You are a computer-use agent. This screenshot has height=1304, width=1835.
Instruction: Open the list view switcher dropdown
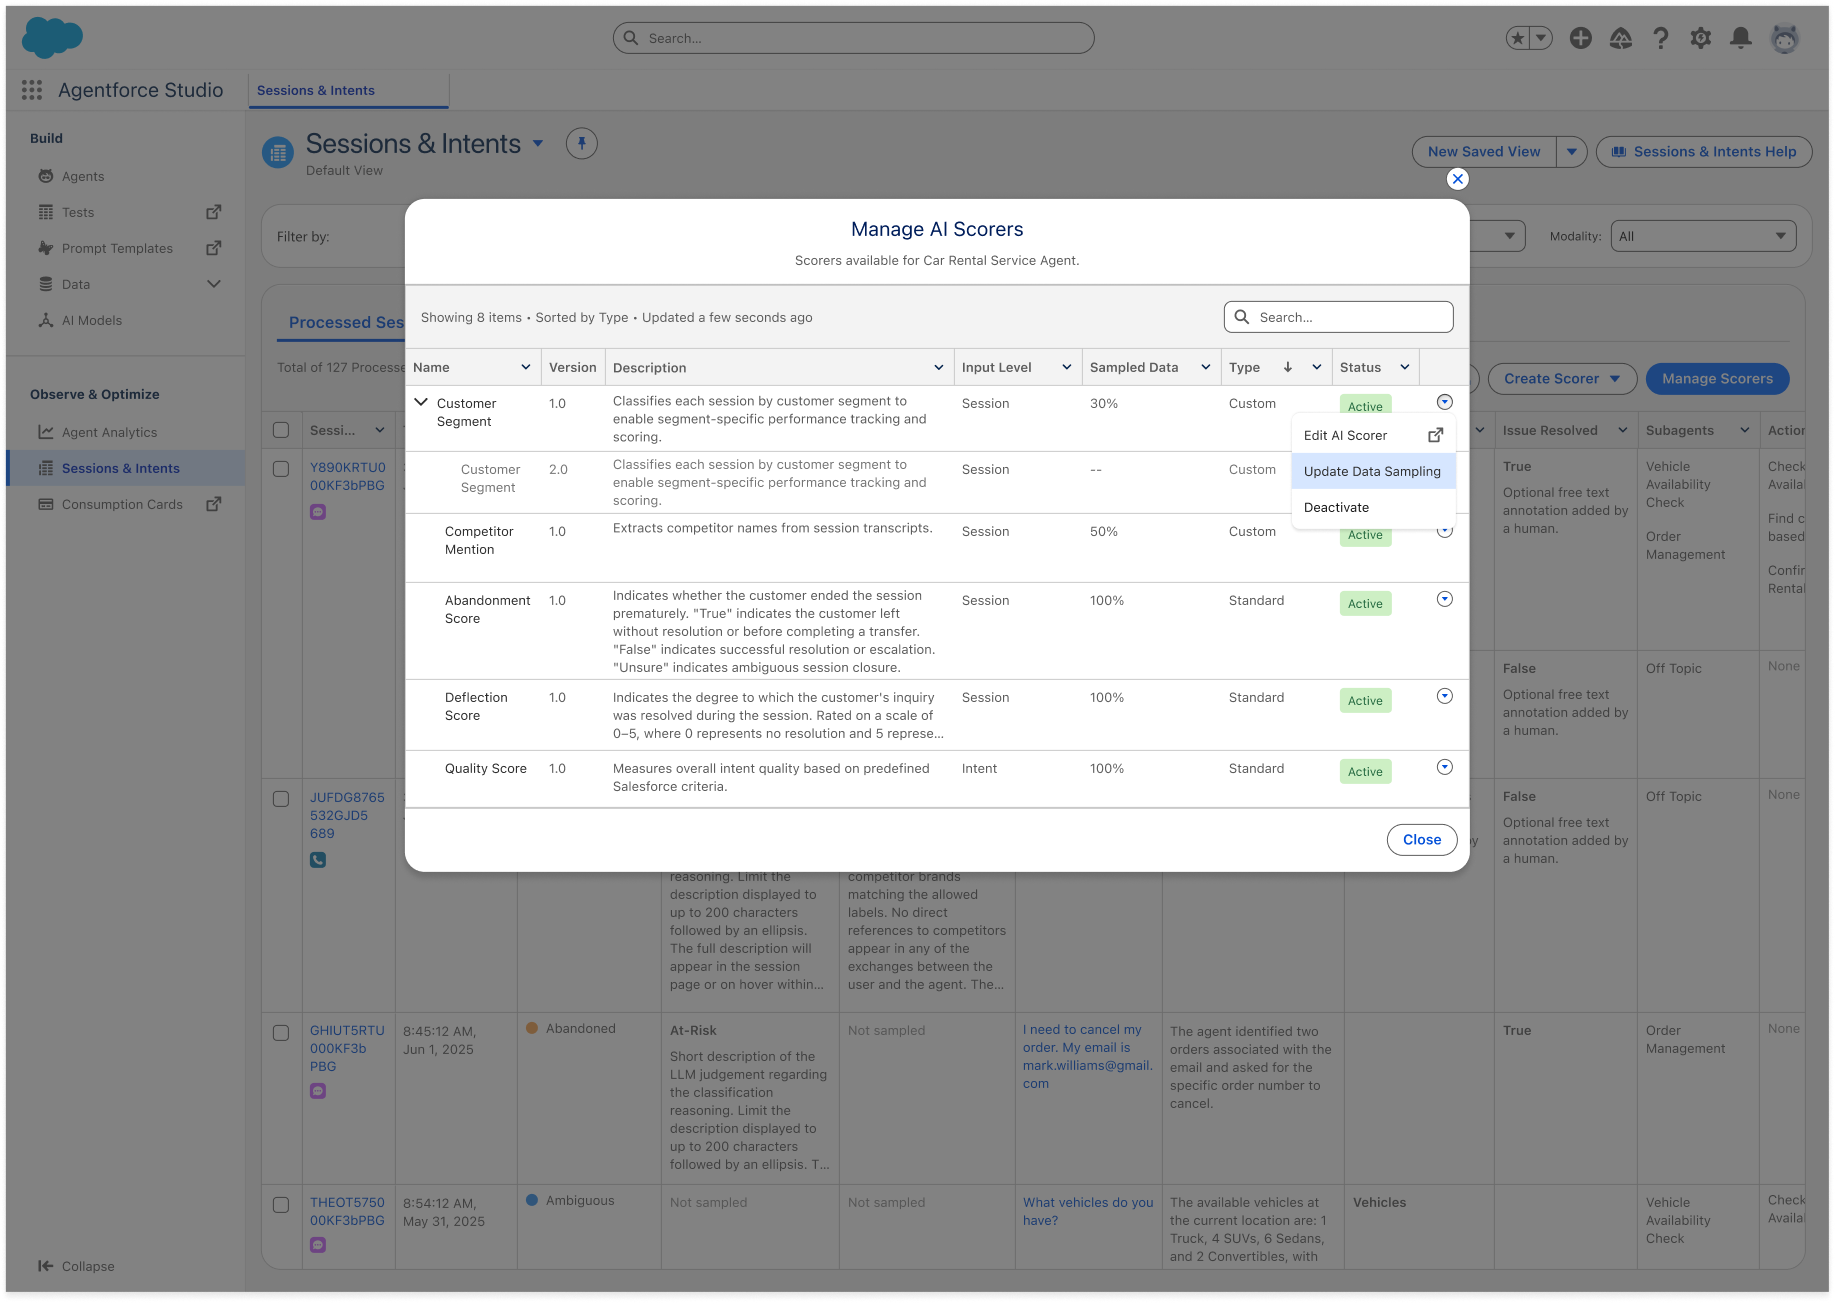tap(538, 144)
